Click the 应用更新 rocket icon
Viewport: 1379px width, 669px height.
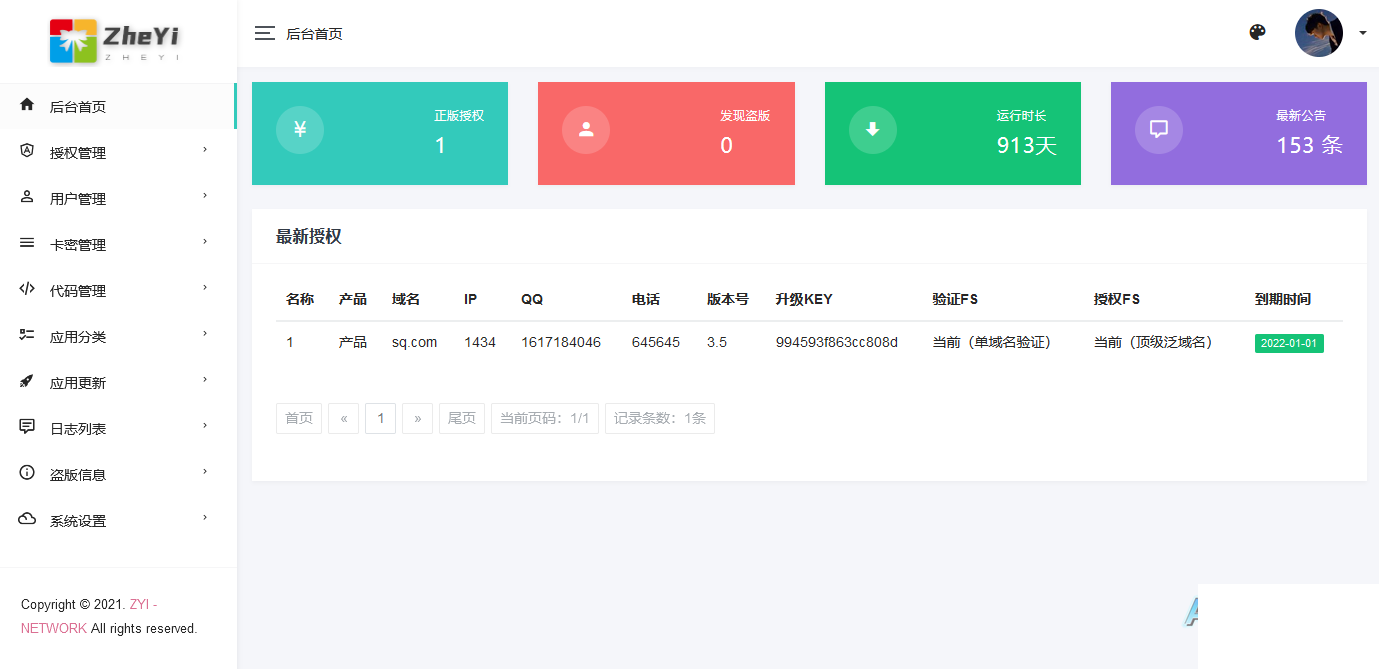point(27,382)
